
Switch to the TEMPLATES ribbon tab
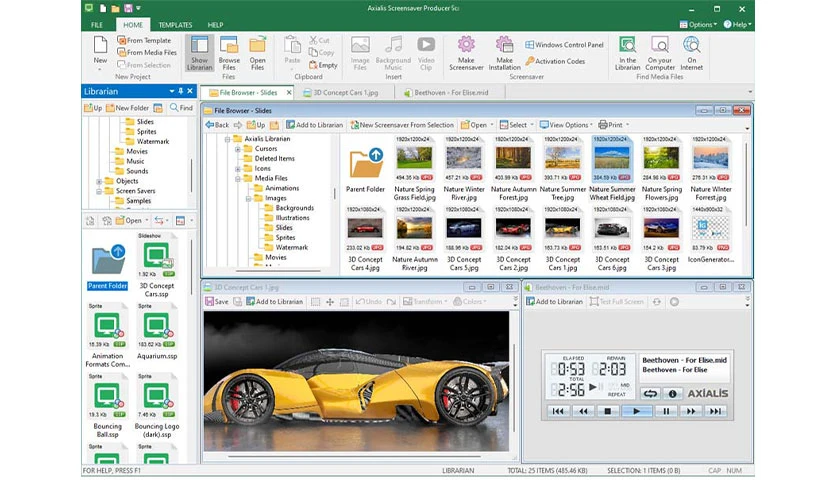175,25
